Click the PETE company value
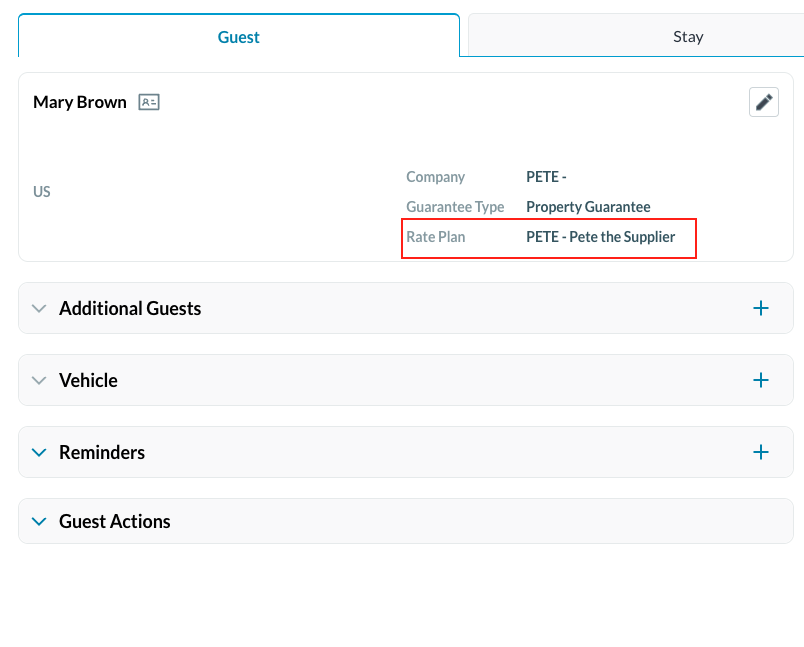The image size is (804, 647). point(546,176)
